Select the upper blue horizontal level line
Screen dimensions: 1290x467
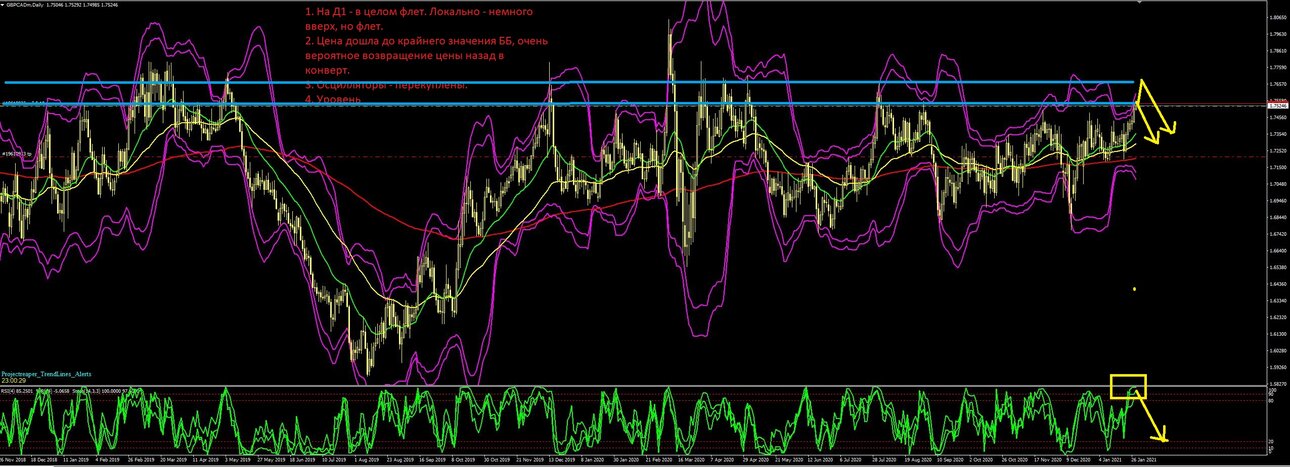(x=570, y=82)
